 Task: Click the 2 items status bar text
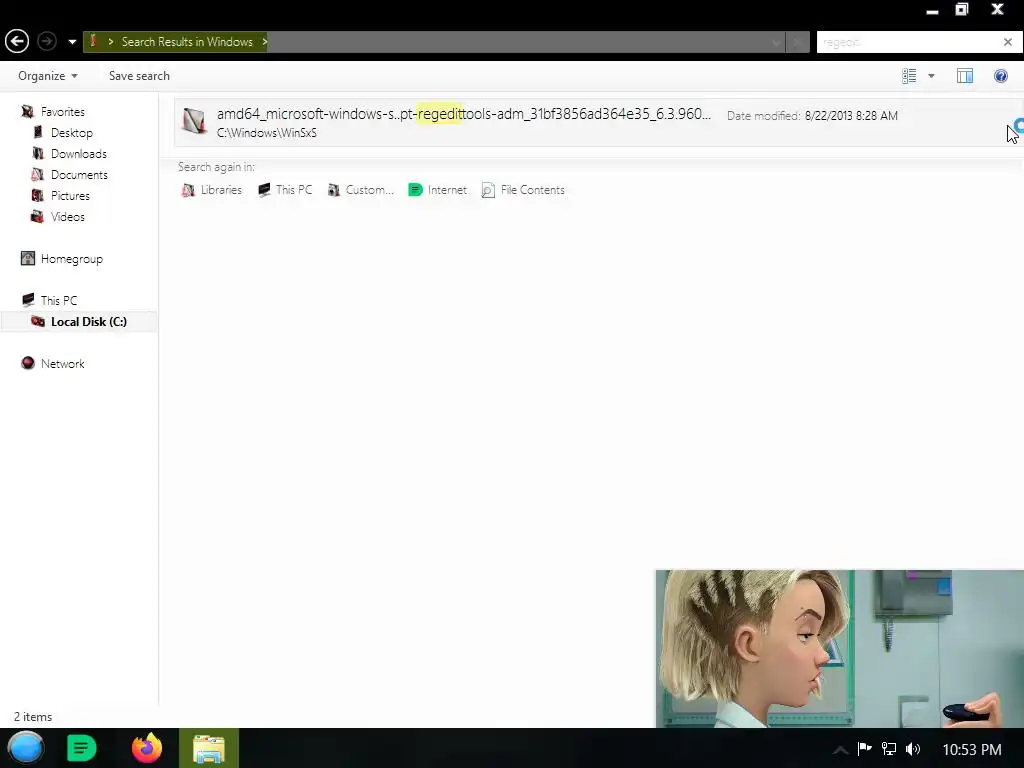point(33,716)
